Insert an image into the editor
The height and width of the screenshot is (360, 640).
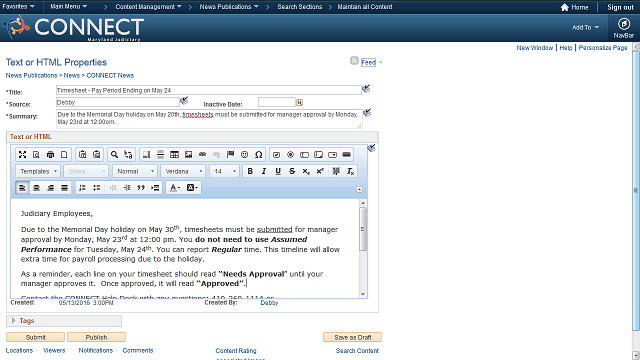click(x=188, y=155)
